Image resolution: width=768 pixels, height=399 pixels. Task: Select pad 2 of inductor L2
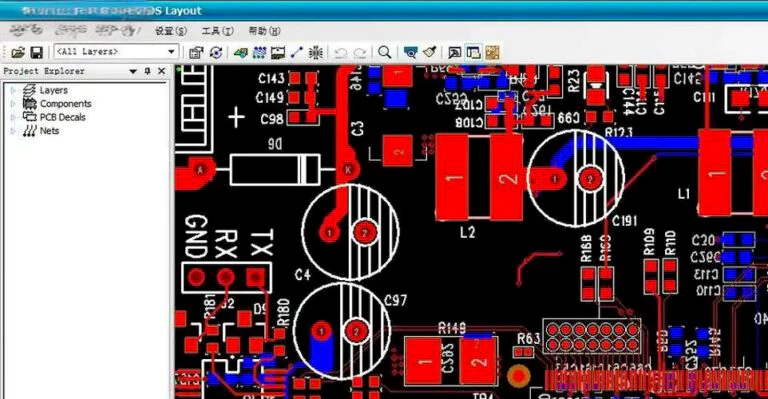click(x=507, y=178)
